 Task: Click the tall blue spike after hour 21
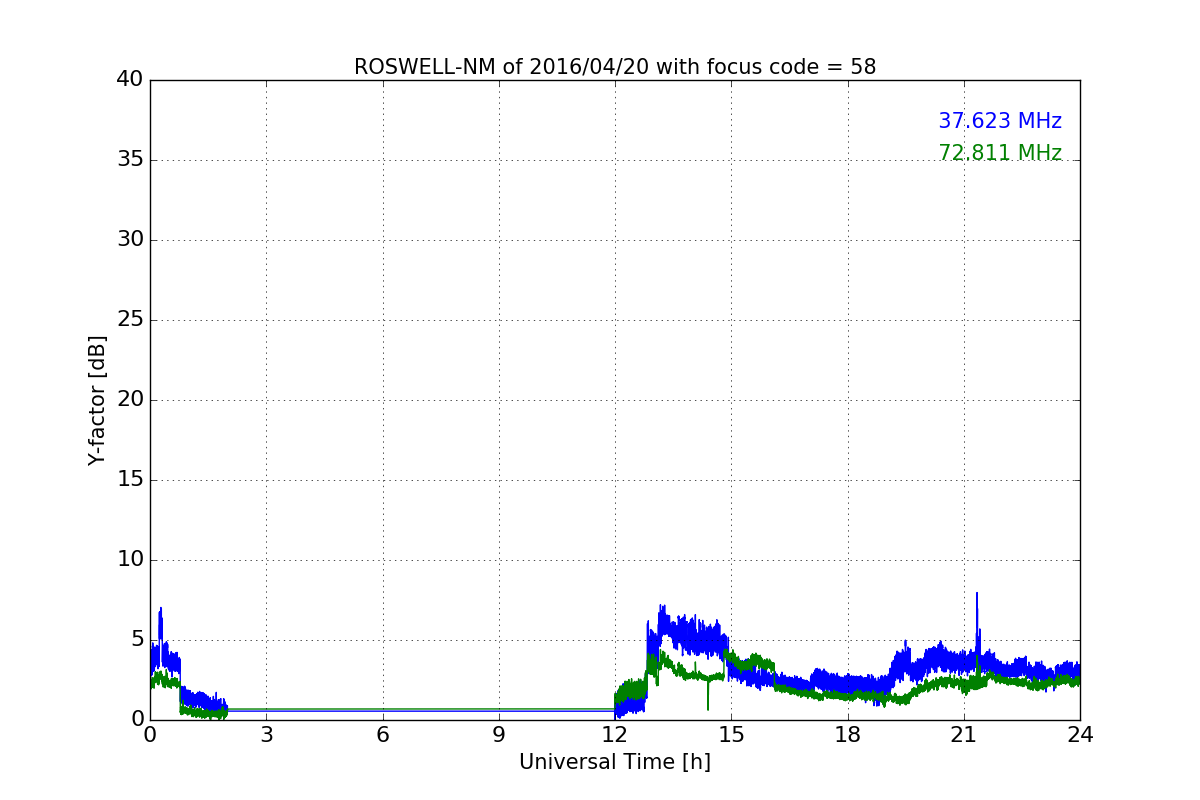977,625
